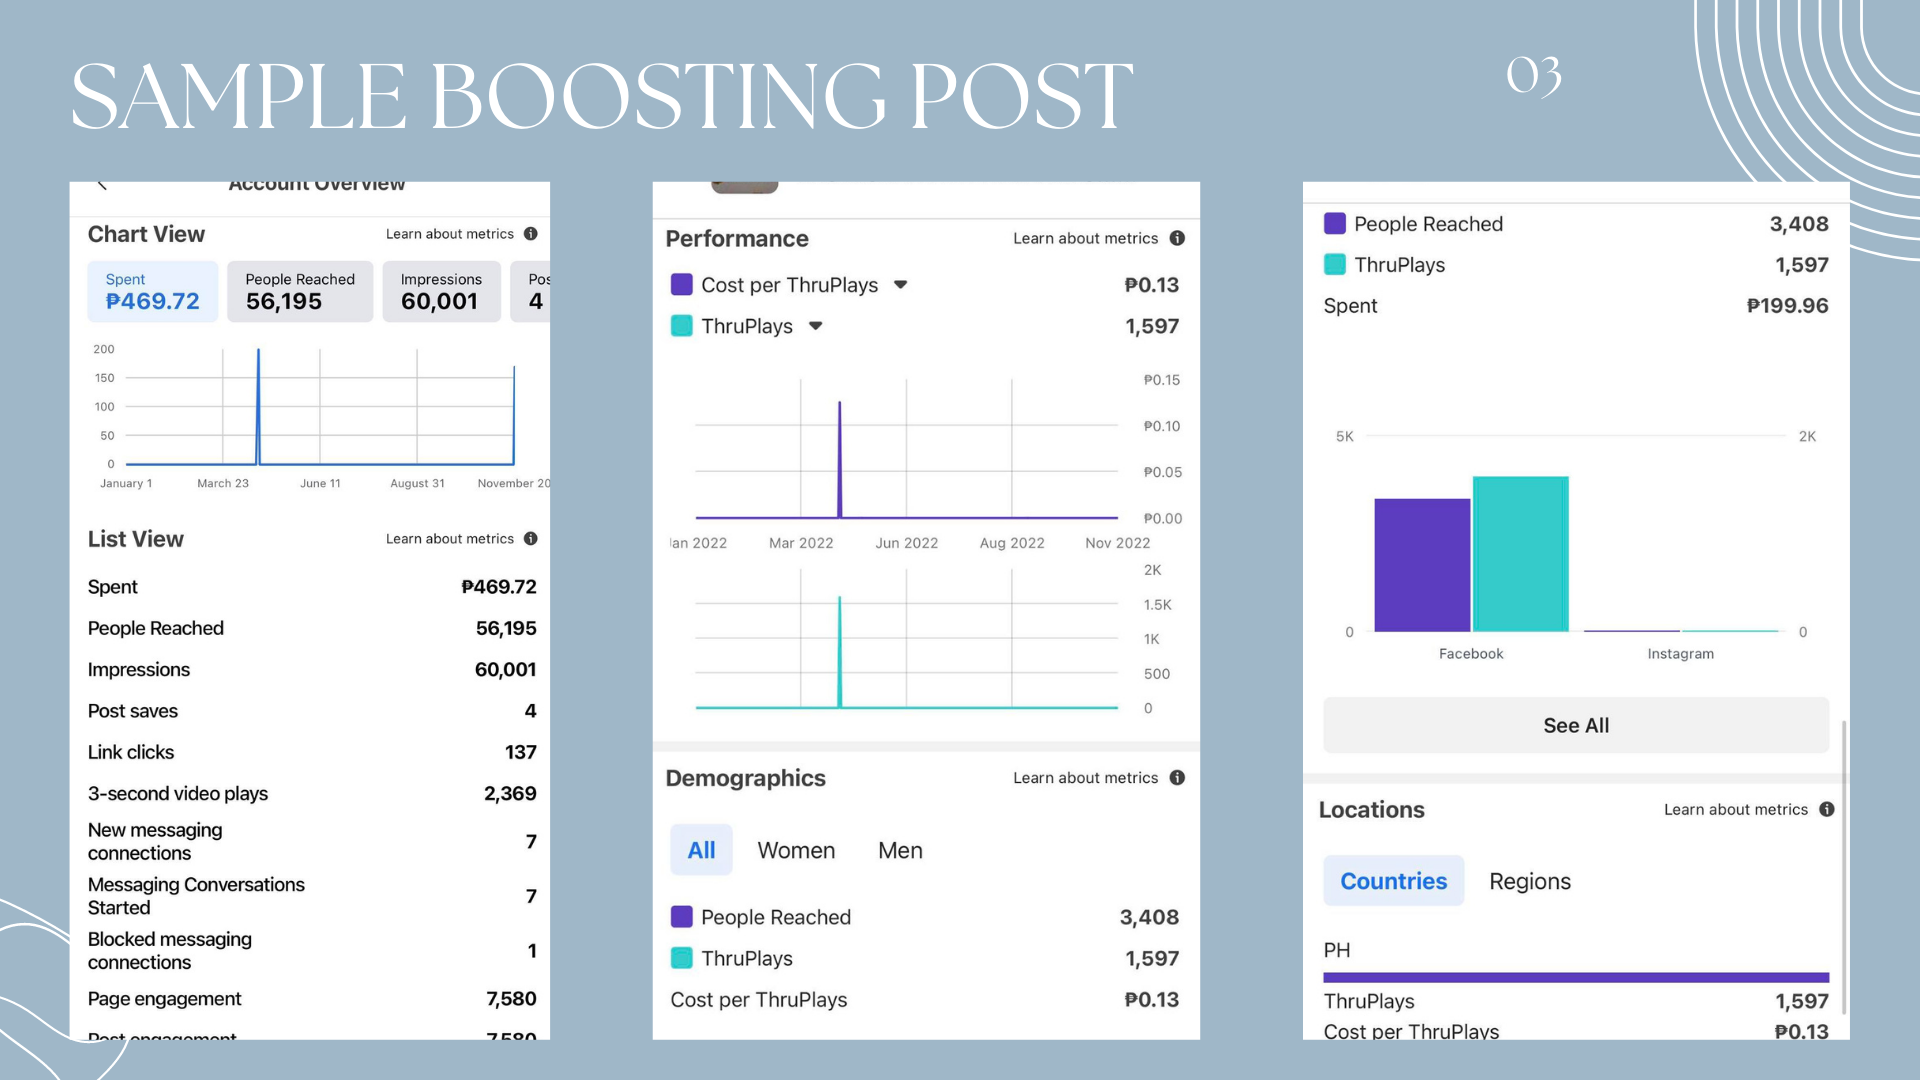Screen dimensions: 1920x1080
Task: Open Cost per ThruPlays metric dropdown
Action: click(900, 285)
